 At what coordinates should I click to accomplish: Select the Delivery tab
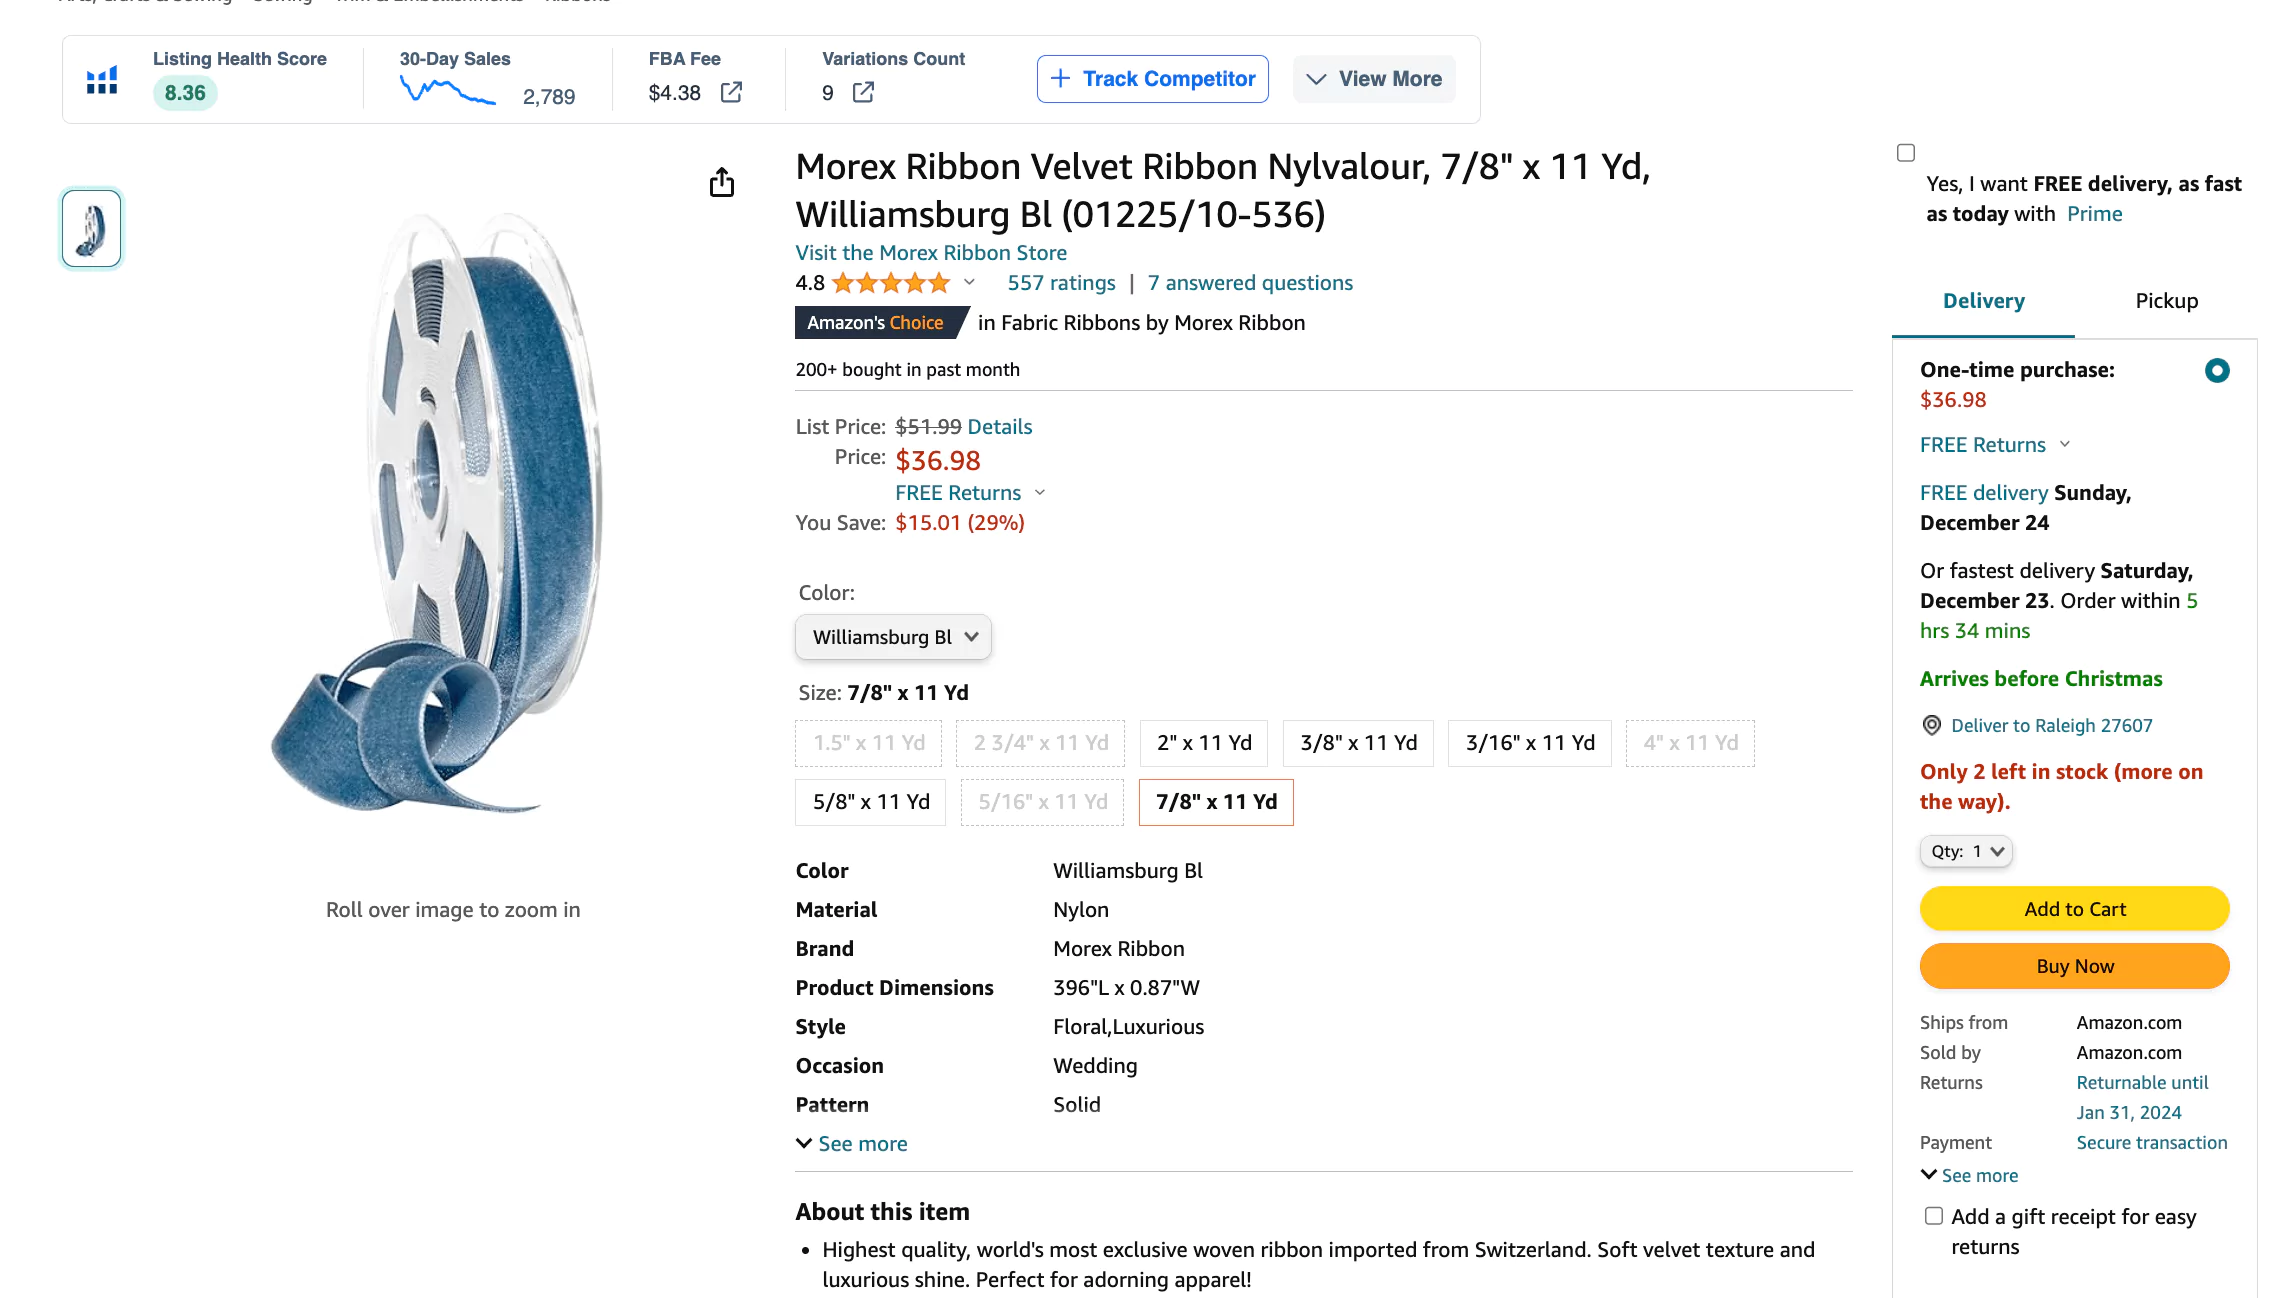pos(1983,301)
